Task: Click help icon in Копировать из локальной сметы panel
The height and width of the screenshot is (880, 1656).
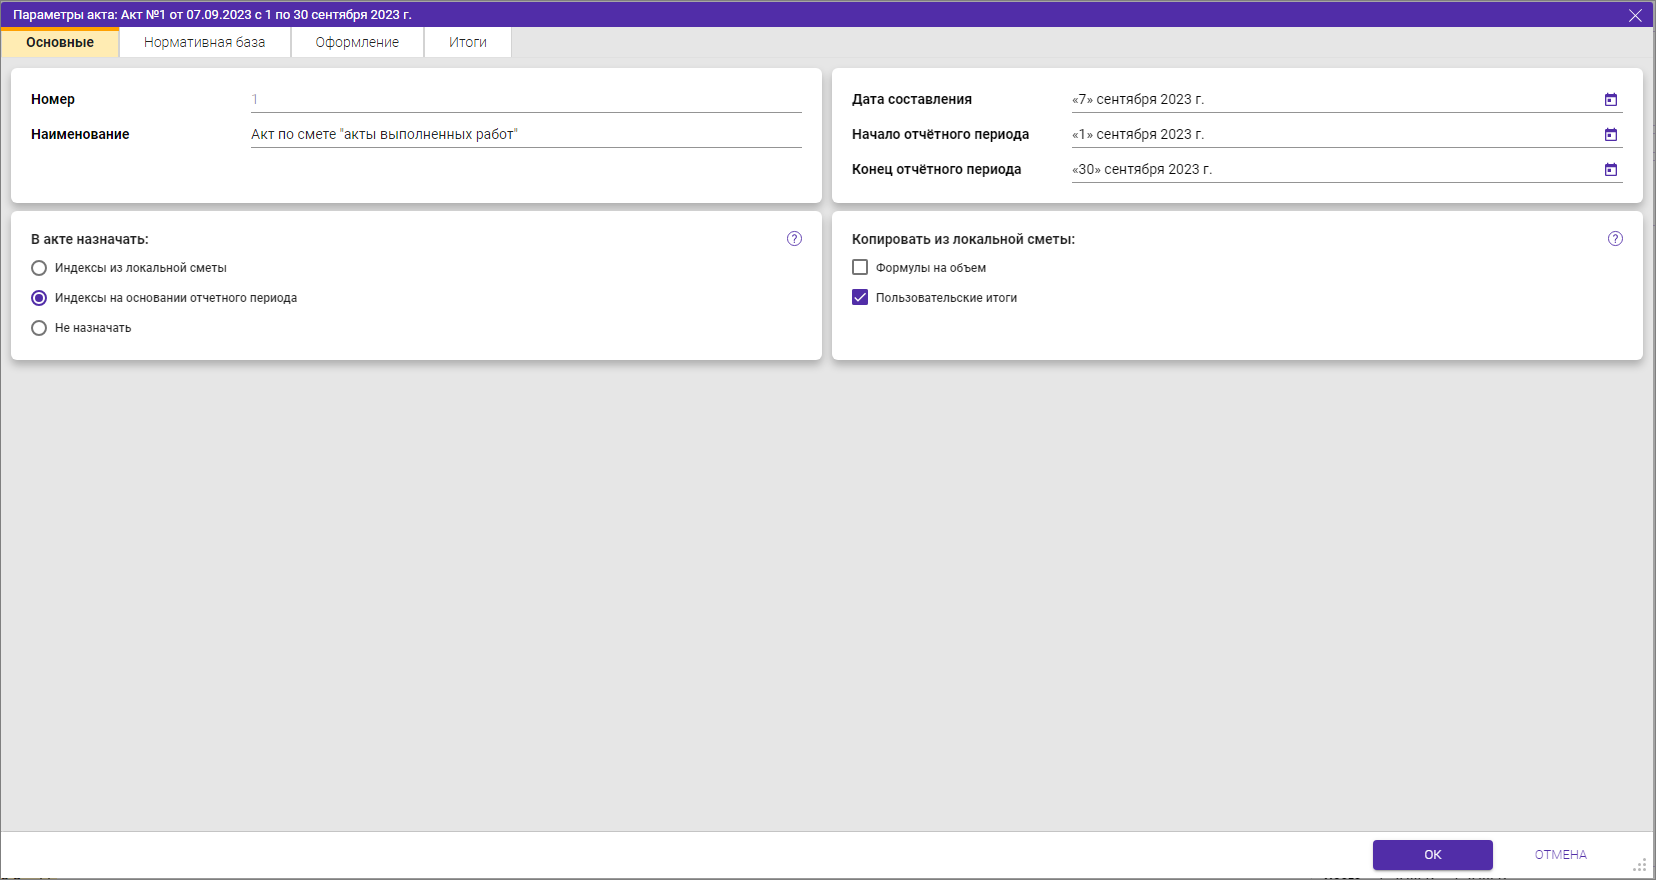Action: point(1615,239)
